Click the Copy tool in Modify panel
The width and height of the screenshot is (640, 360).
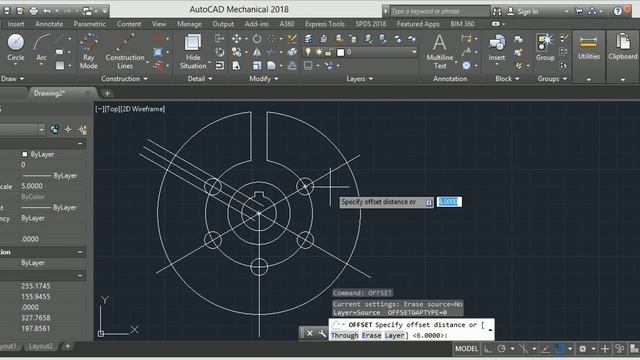tap(236, 52)
